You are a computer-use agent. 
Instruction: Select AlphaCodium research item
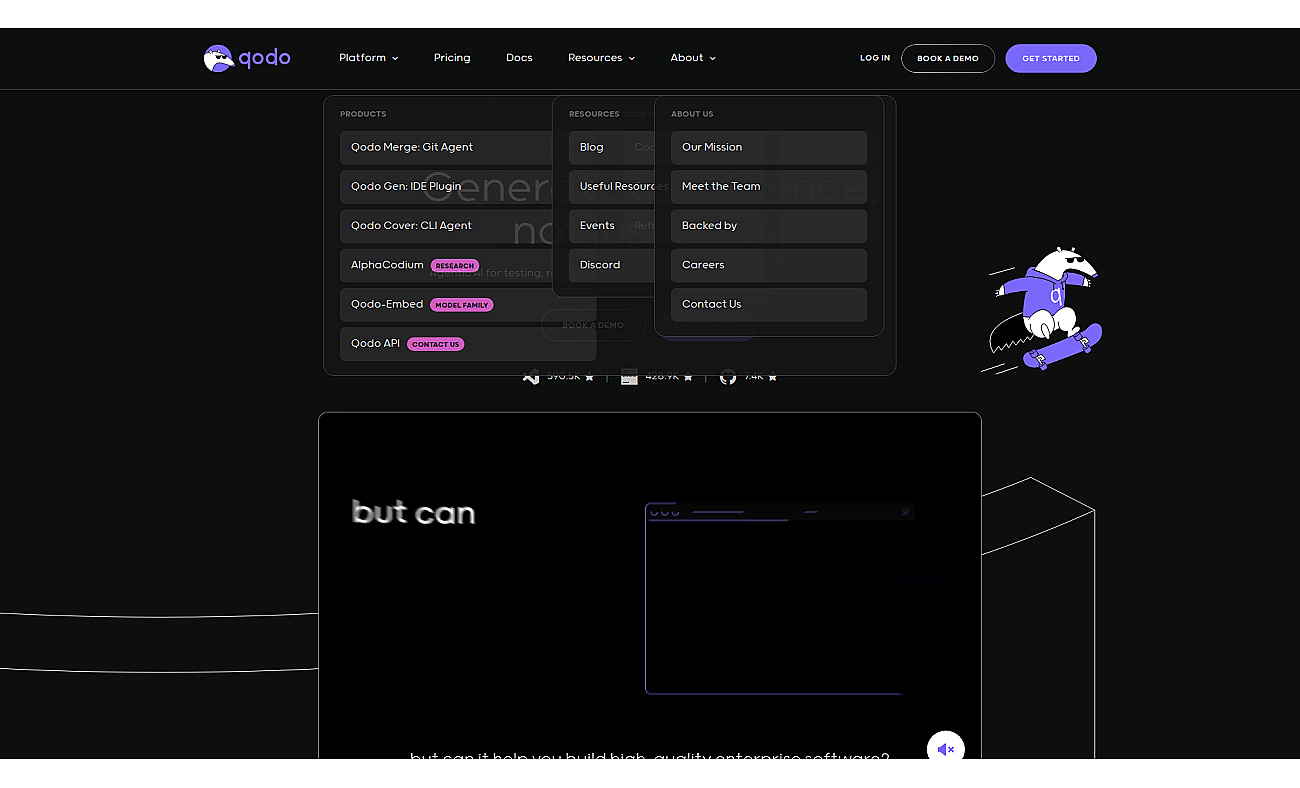(x=446, y=265)
